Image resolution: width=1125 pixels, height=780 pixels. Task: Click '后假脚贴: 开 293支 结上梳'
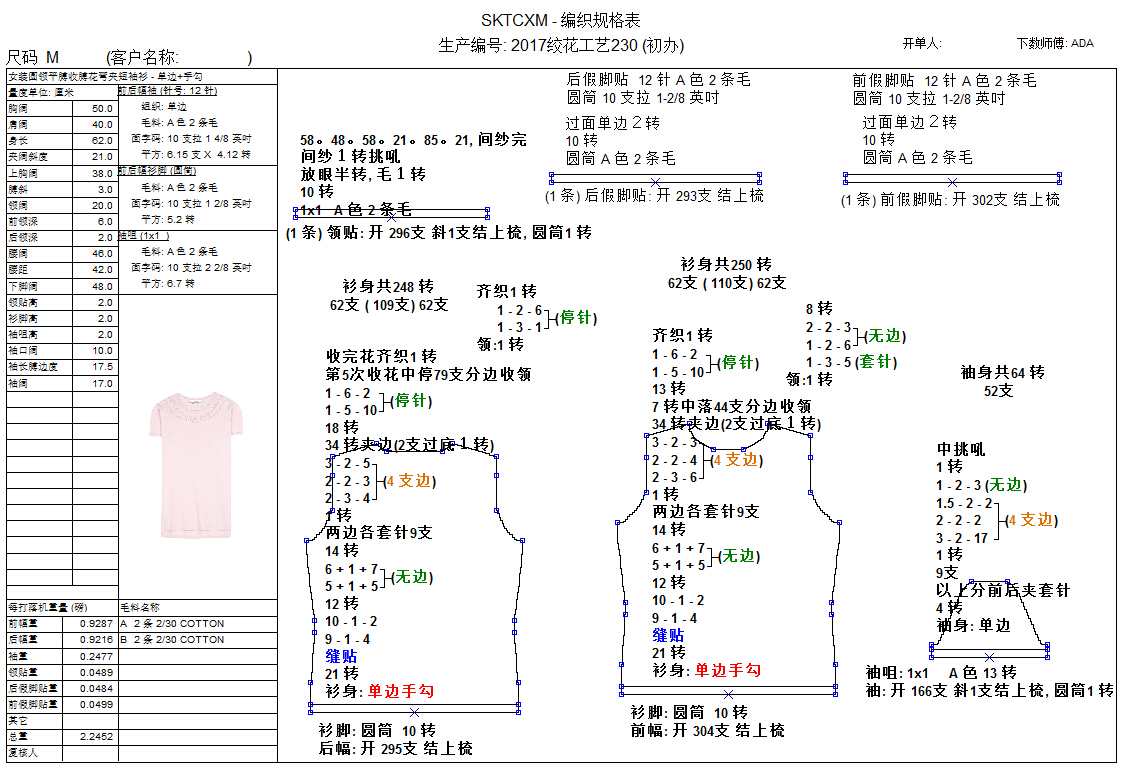click(674, 196)
